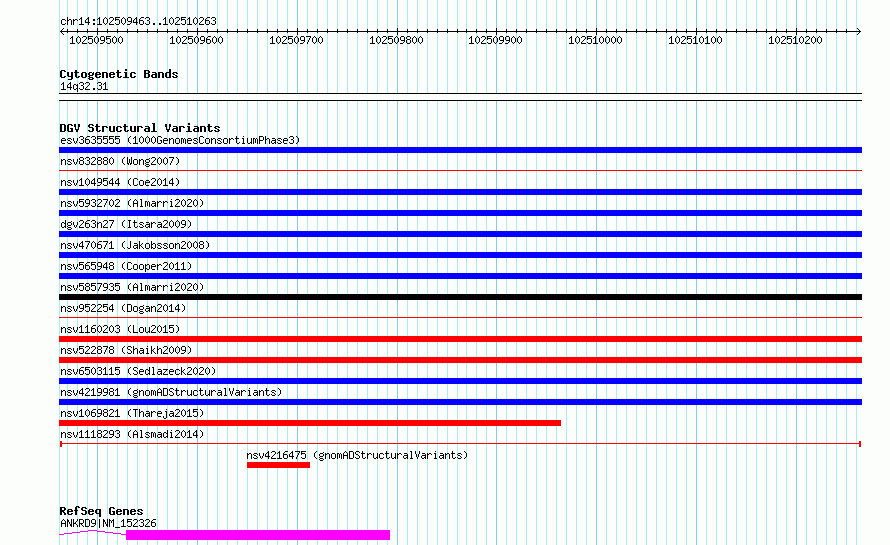Select the red bar under nsv522878
Viewport: 890px width, 545px height.
[x=460, y=360]
